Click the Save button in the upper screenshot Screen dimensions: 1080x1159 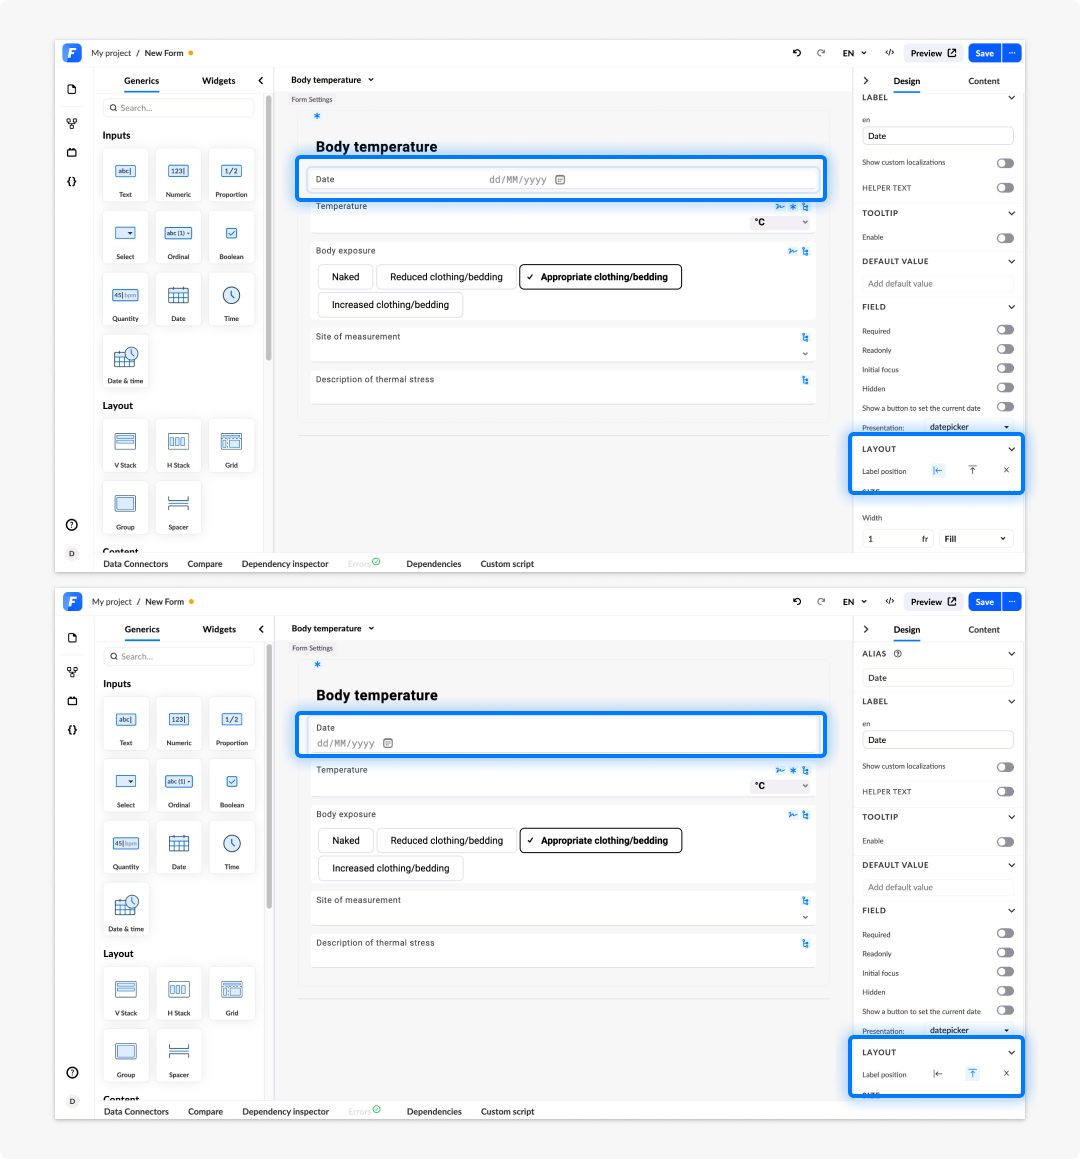tap(984, 53)
